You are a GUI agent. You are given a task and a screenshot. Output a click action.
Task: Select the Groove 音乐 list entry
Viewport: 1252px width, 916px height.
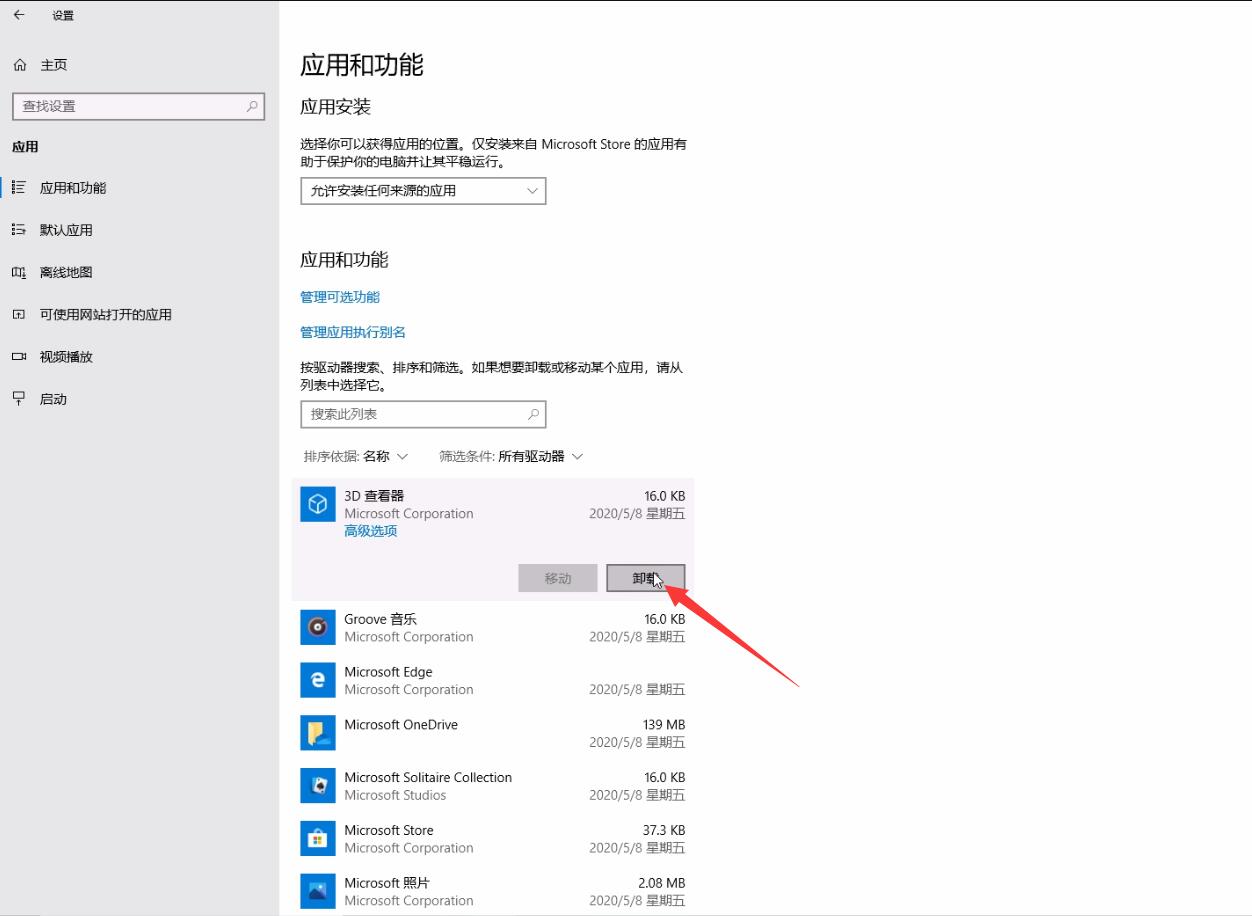click(x=493, y=627)
